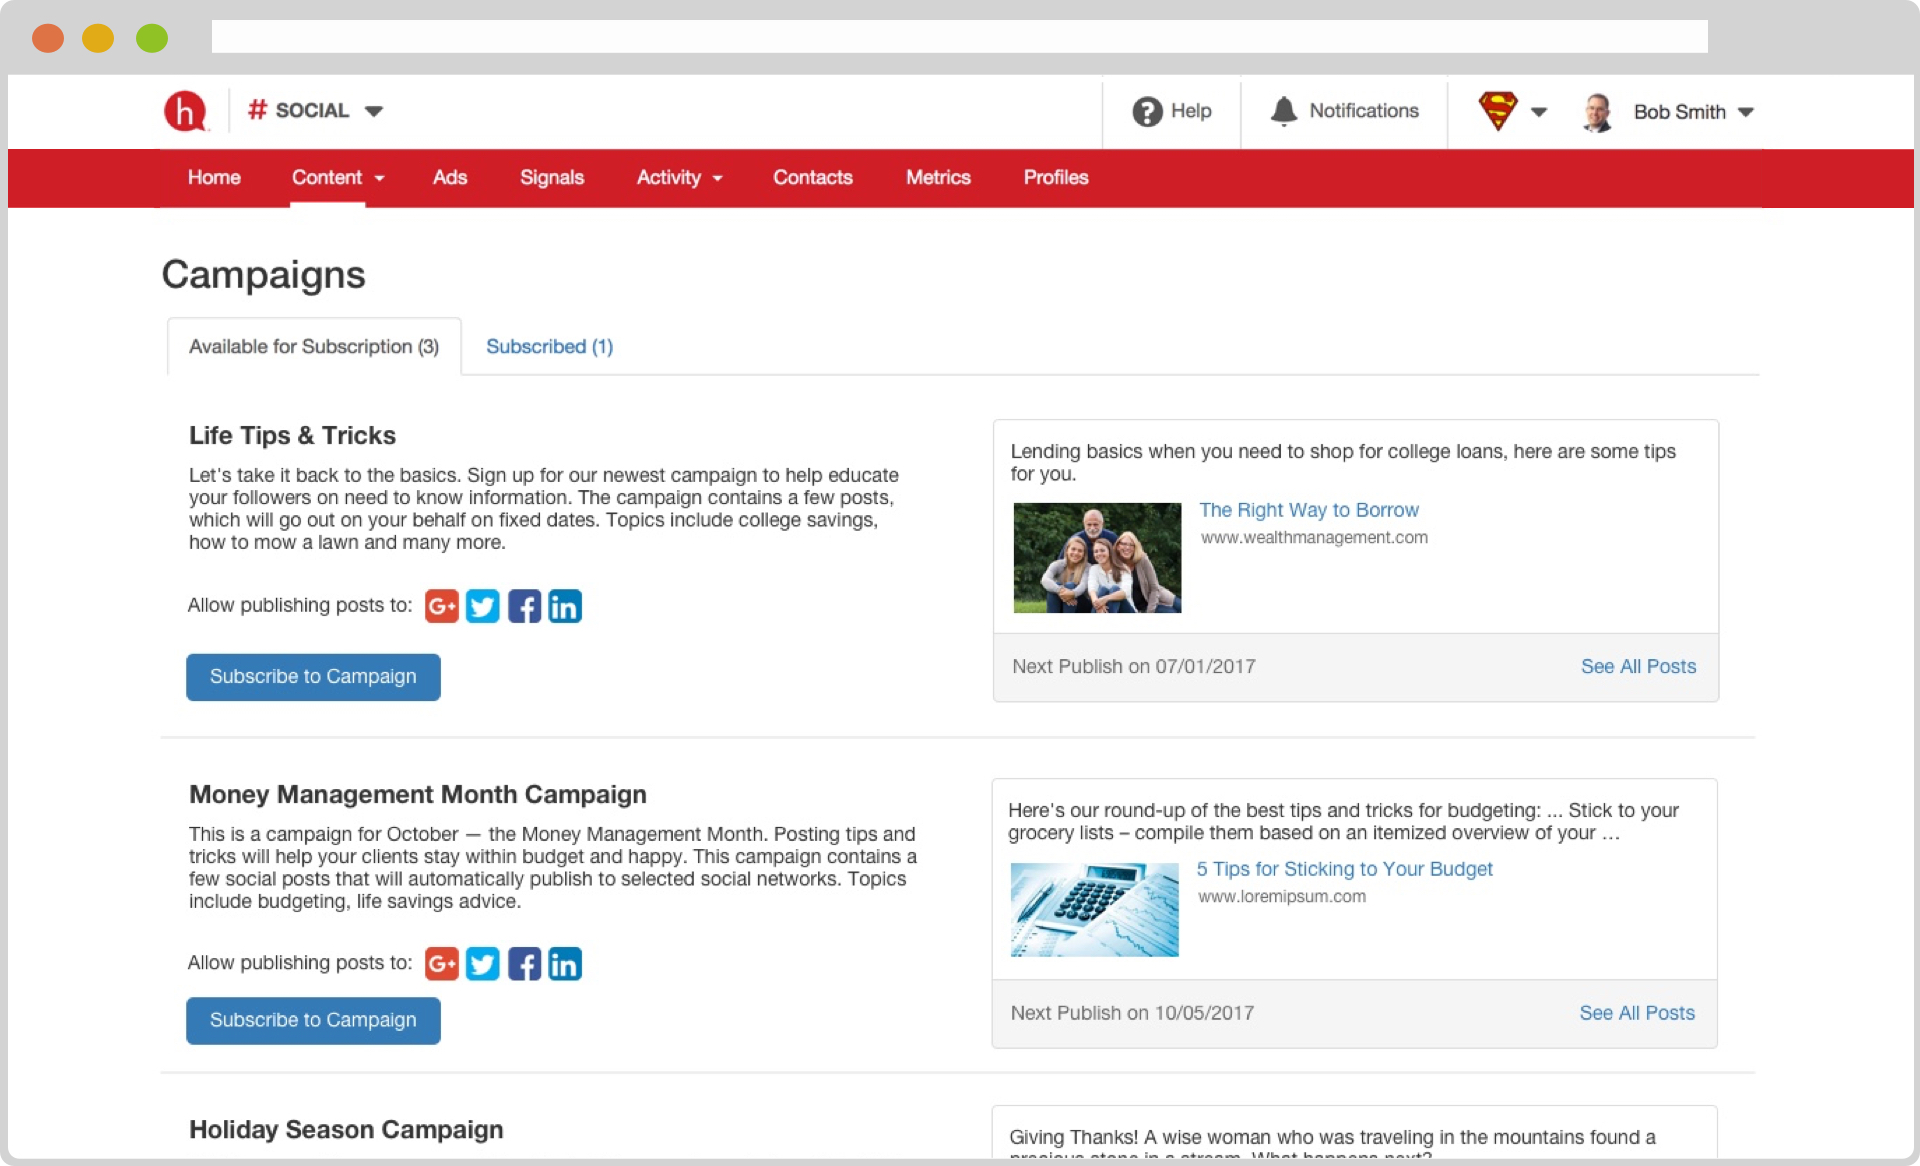This screenshot has height=1166, width=1920.
Task: Click the yellow browser minimize dot
Action: (x=98, y=38)
